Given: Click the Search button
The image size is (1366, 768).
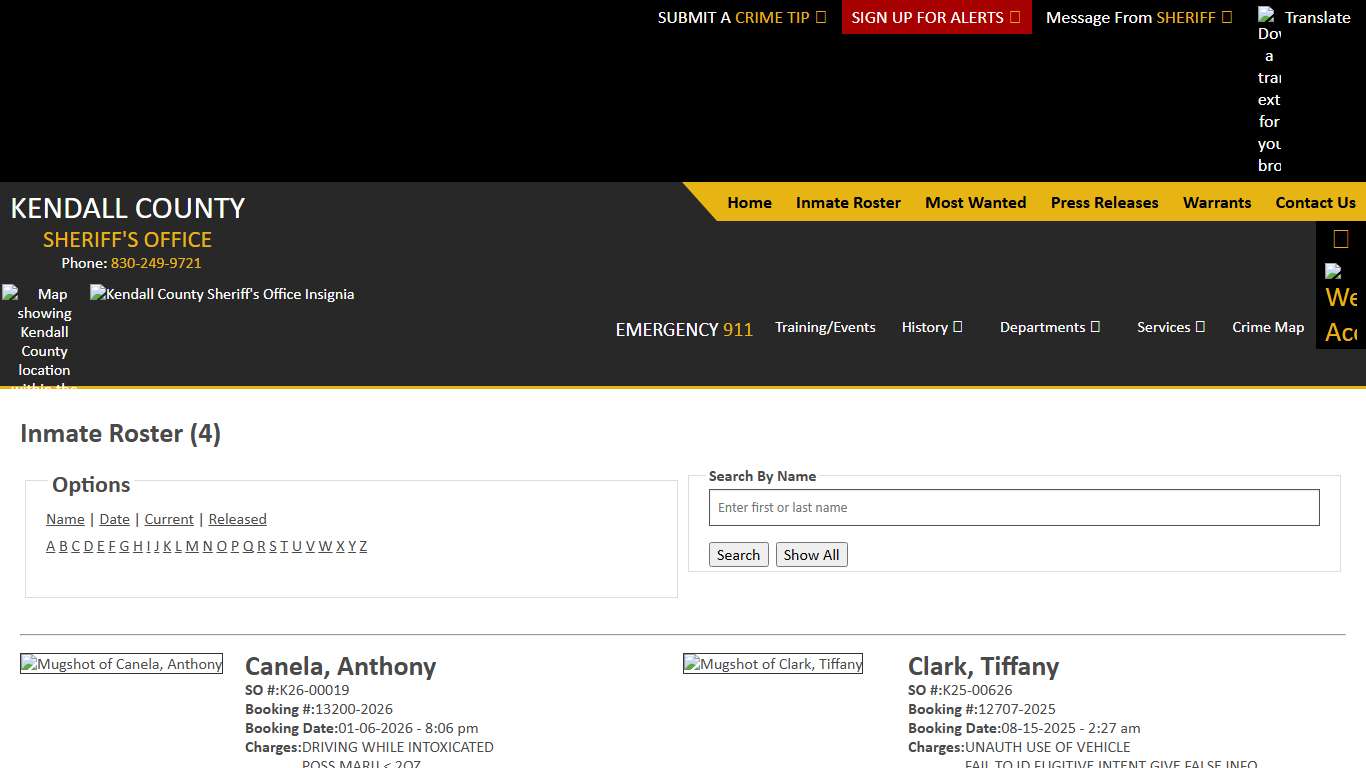Looking at the screenshot, I should [x=738, y=554].
